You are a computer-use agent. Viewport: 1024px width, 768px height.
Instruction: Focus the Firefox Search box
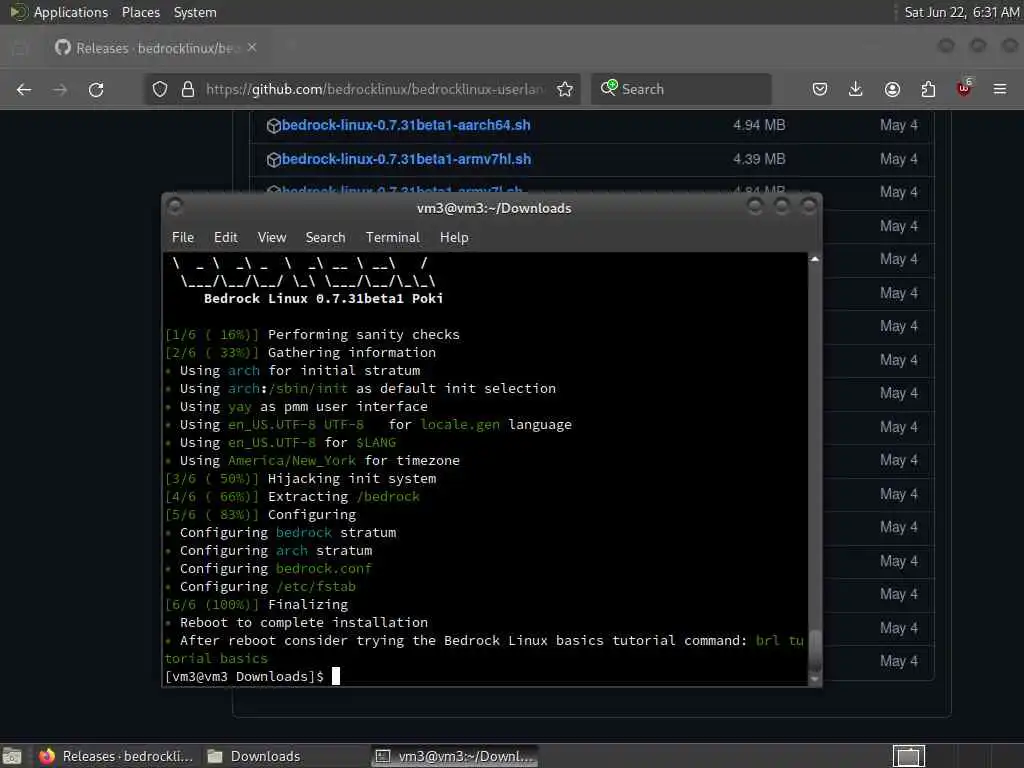coord(682,89)
